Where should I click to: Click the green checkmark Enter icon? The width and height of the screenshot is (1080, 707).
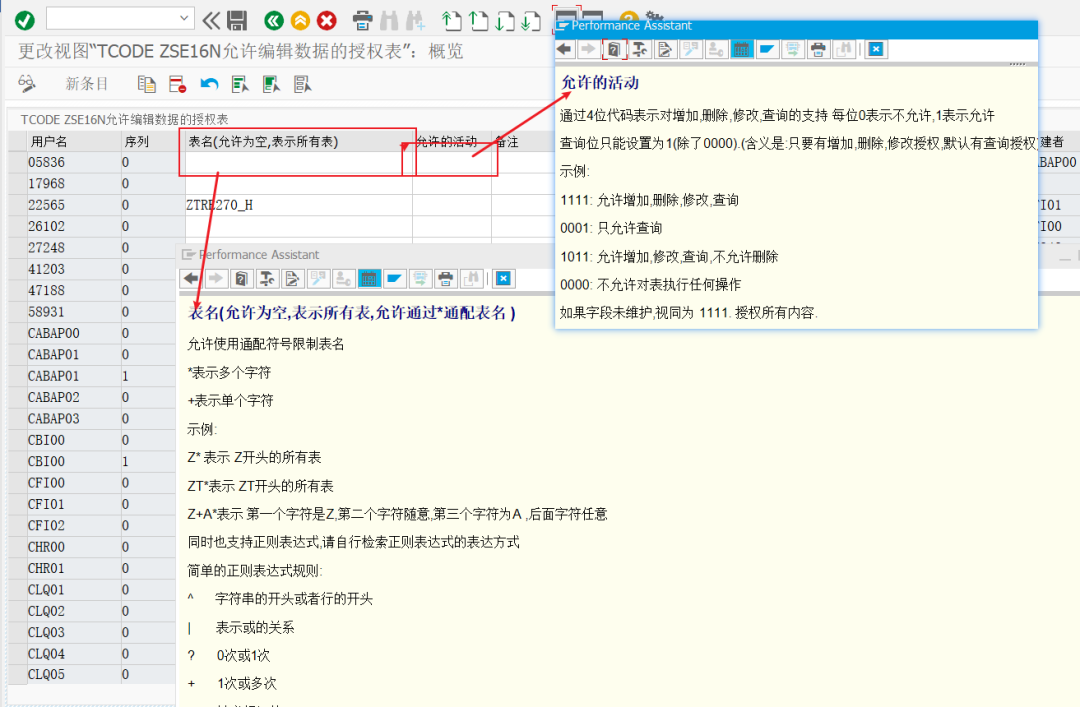click(x=25, y=20)
